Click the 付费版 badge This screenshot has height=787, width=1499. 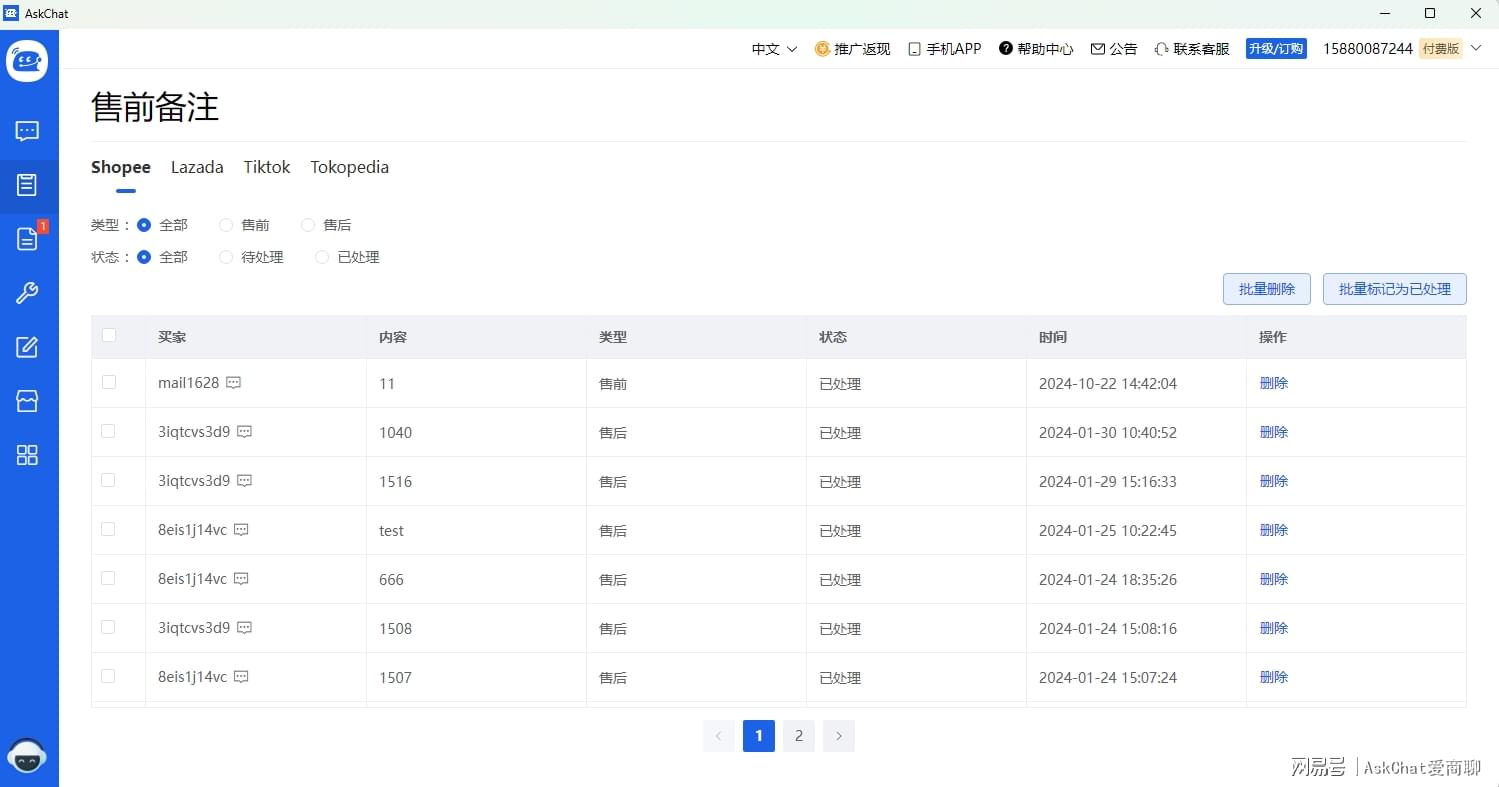1440,48
